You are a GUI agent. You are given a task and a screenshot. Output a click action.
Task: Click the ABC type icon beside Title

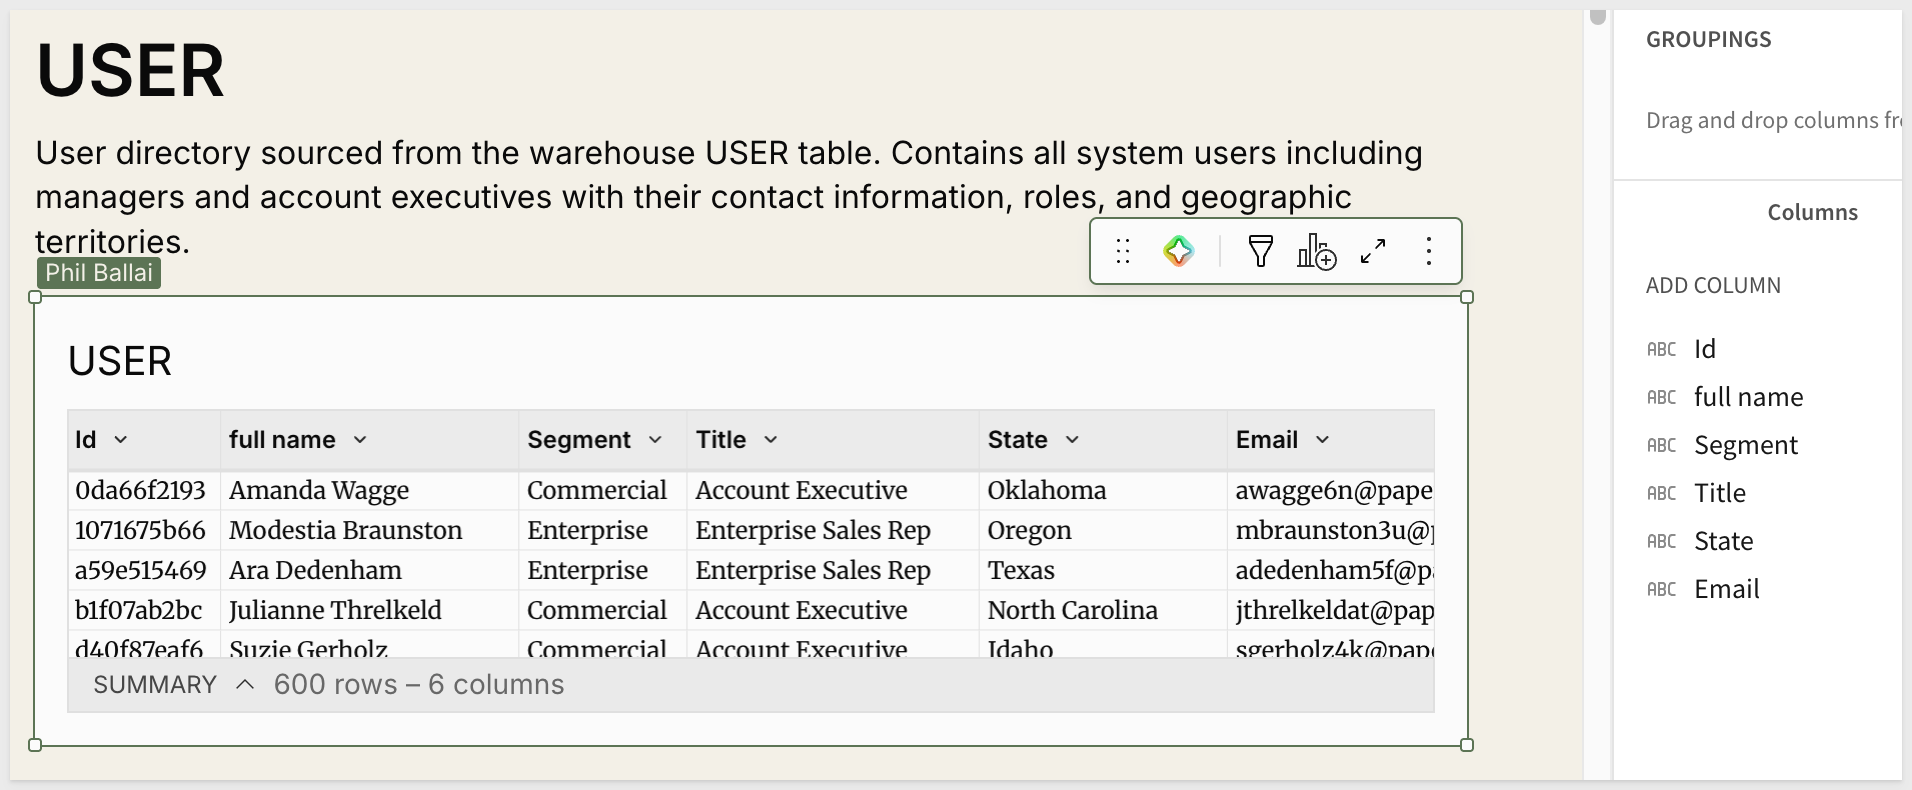tap(1661, 493)
